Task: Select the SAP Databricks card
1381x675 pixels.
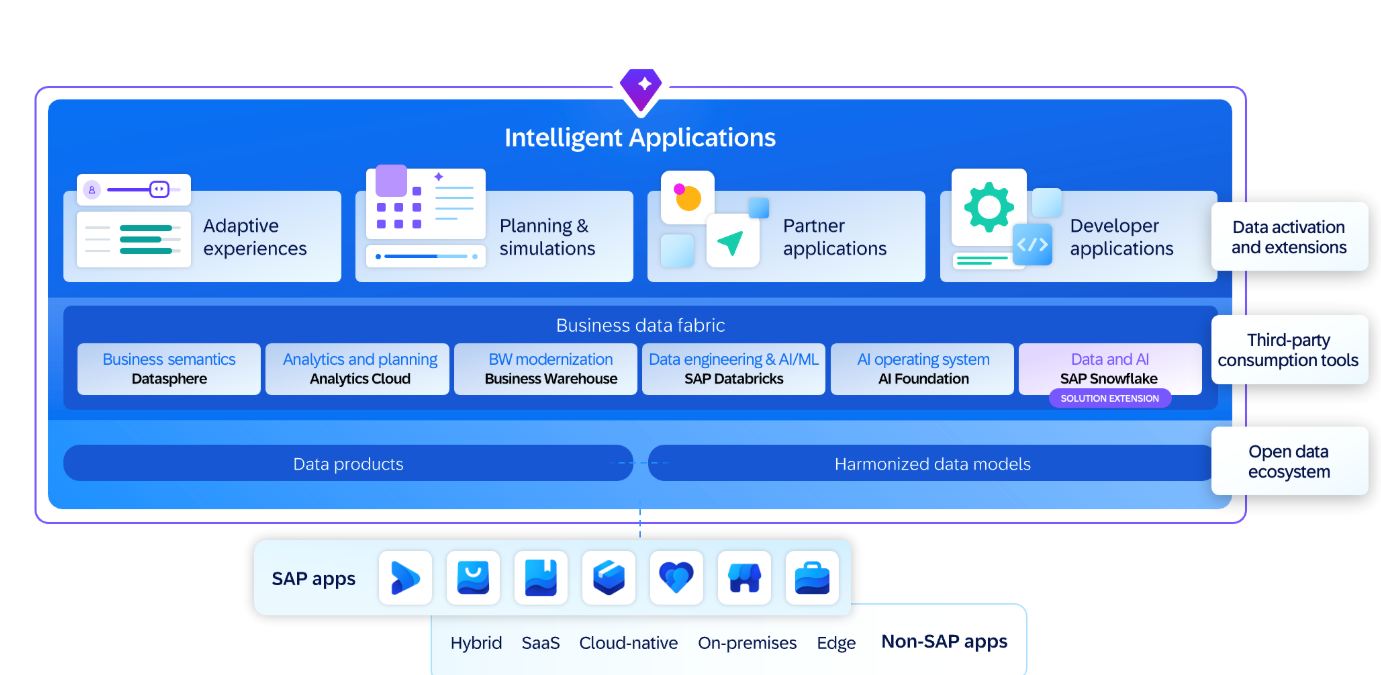Action: tap(734, 369)
